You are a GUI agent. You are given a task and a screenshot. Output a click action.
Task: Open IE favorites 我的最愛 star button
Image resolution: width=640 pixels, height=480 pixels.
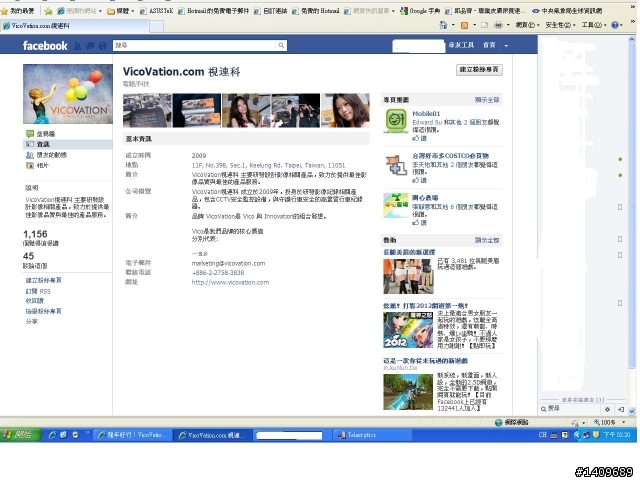tap(18, 11)
